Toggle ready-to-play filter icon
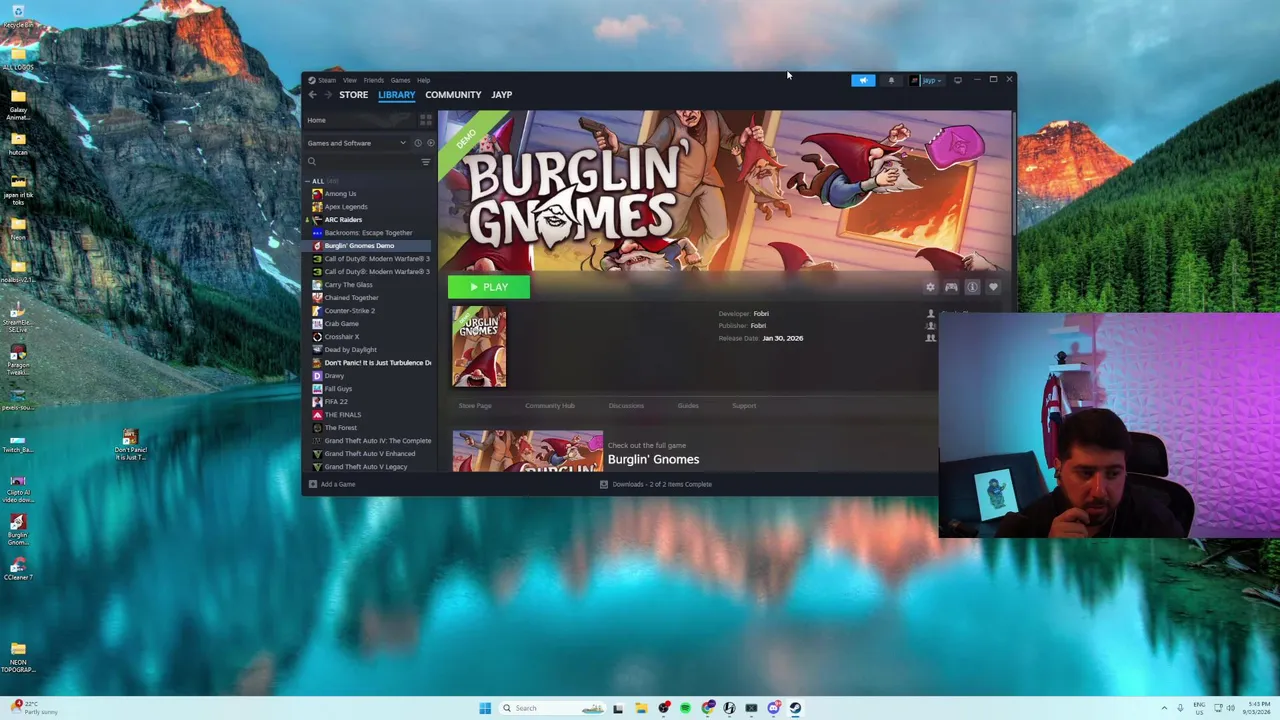Screen dimensions: 1280x720 431,143
